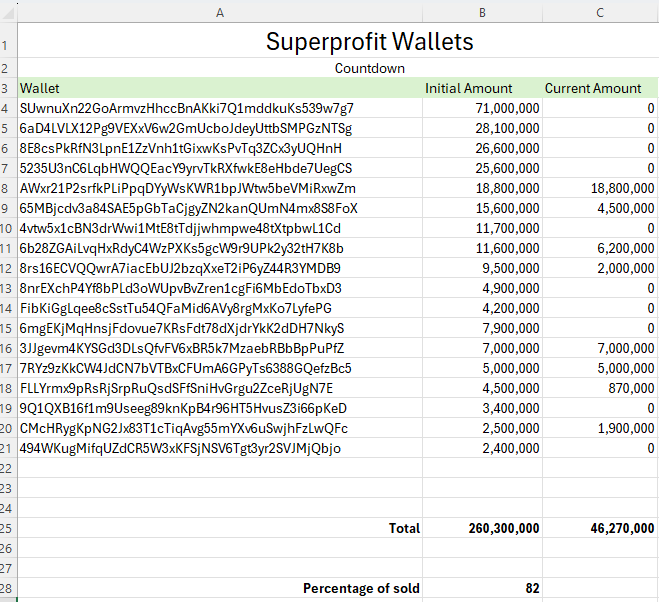The width and height of the screenshot is (659, 602).
Task: Click wallet cell starting with 494WKugMifq
Action: [x=220, y=449]
